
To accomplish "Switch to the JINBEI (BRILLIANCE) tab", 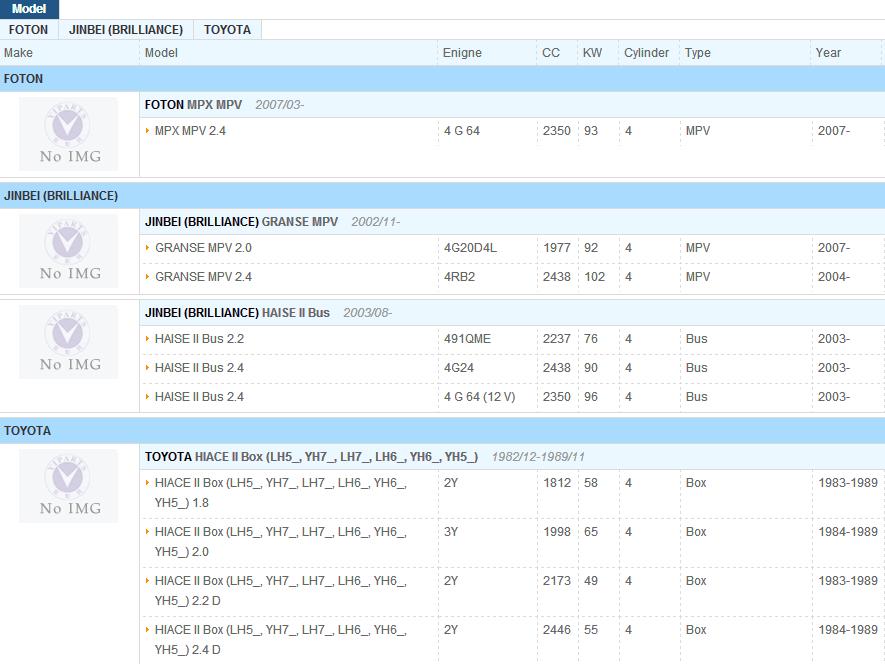I will click(125, 30).
